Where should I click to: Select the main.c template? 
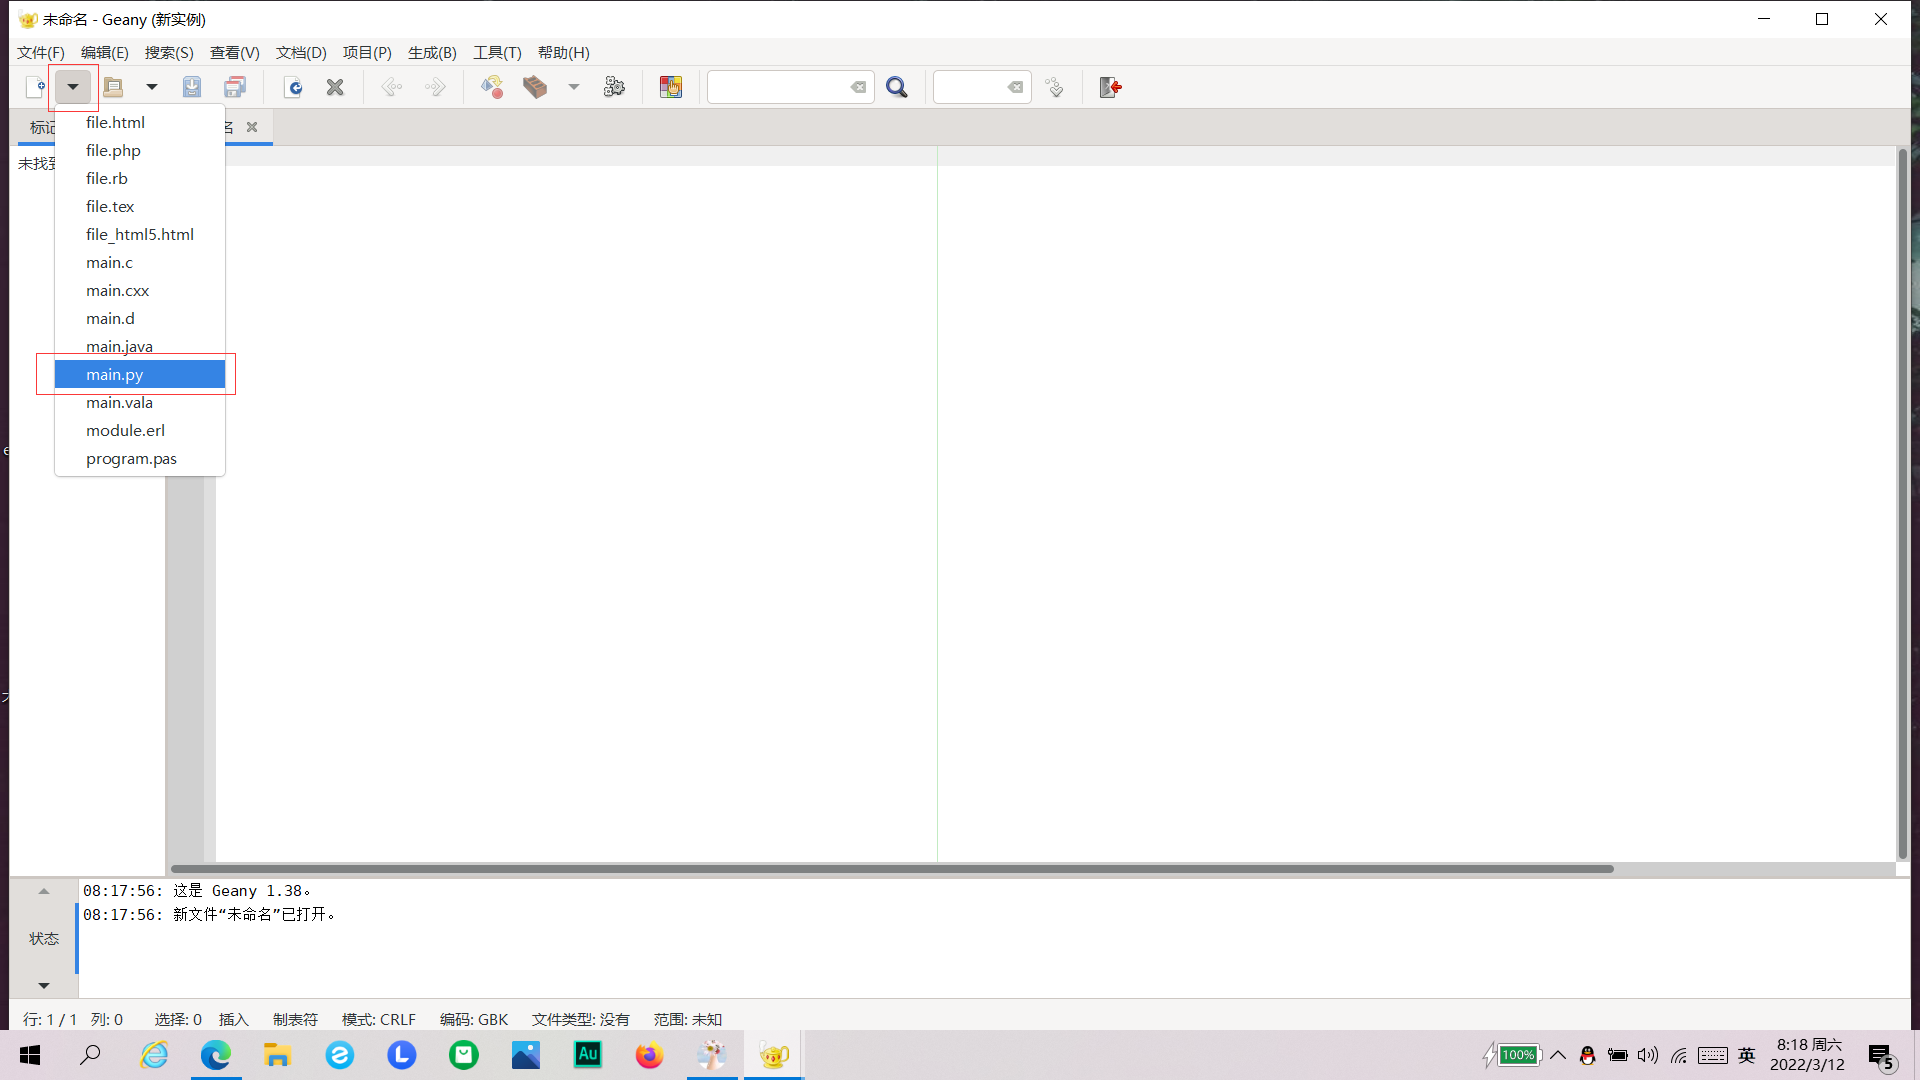(x=140, y=262)
